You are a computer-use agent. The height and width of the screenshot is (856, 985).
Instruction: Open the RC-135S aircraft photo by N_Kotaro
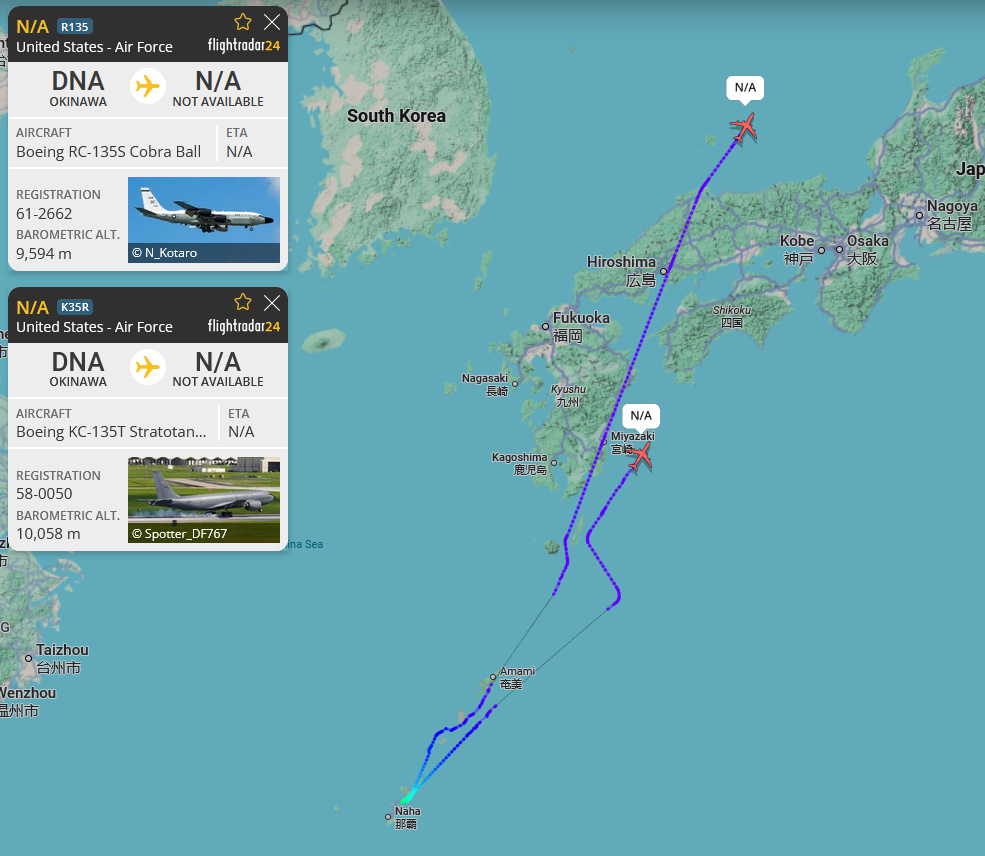pyautogui.click(x=204, y=220)
